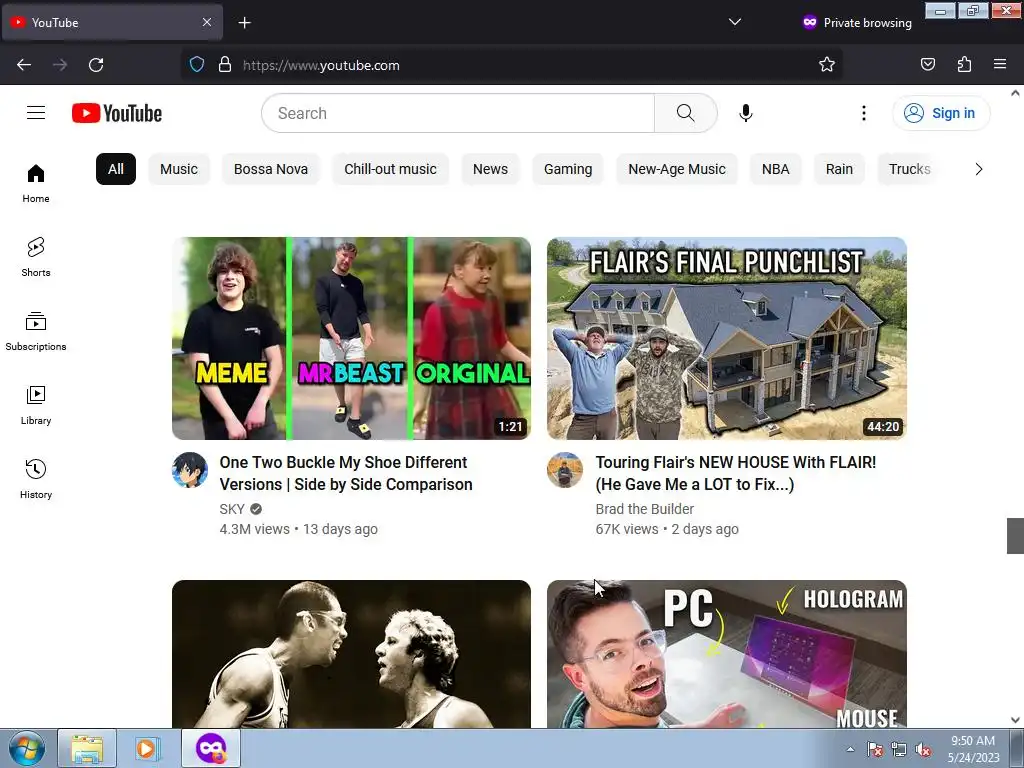The width and height of the screenshot is (1024, 768).
Task: Go back with browser back arrow
Action: (24, 65)
